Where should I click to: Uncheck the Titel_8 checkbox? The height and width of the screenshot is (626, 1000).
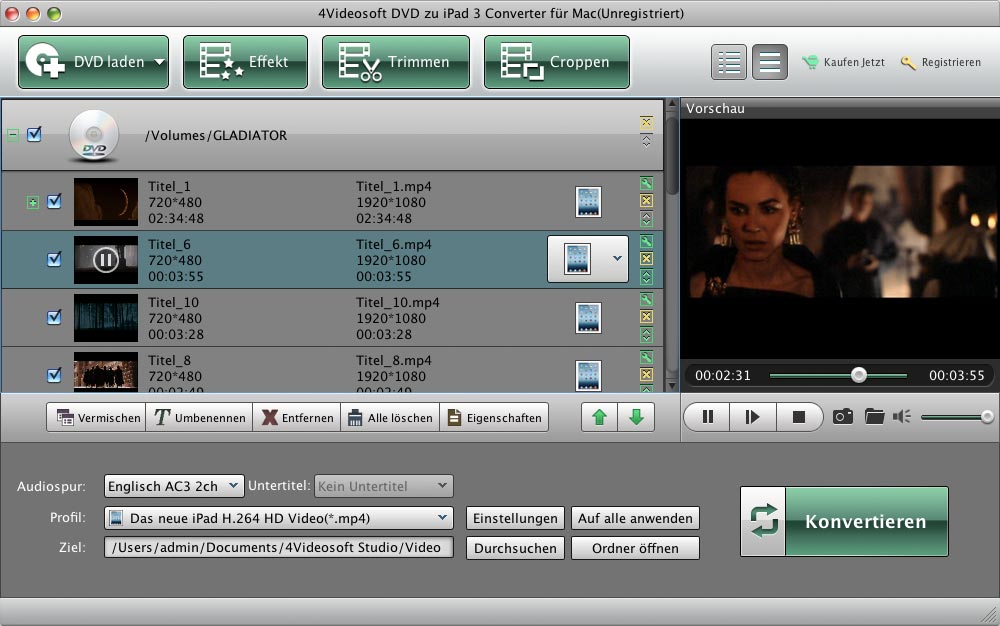click(54, 375)
